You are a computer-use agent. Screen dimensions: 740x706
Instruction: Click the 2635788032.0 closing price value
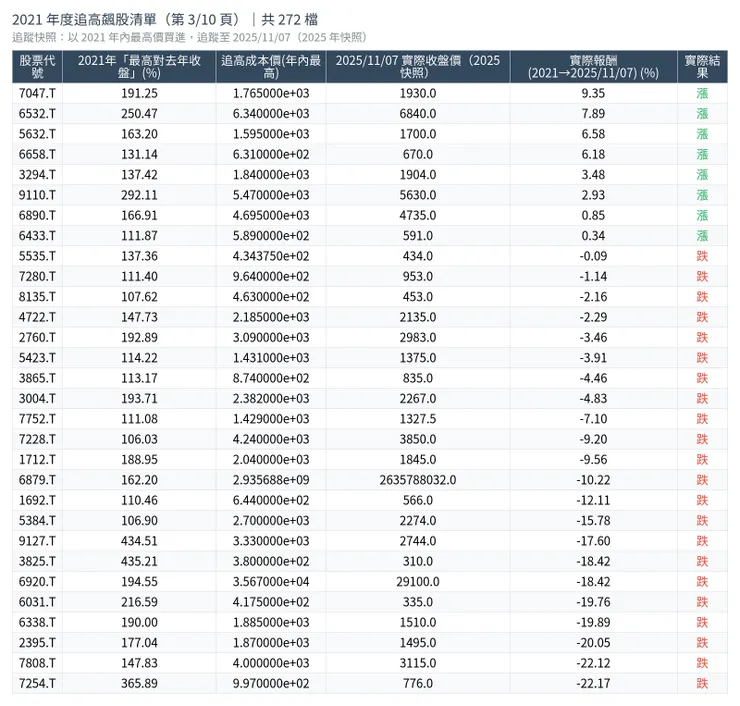(418, 480)
